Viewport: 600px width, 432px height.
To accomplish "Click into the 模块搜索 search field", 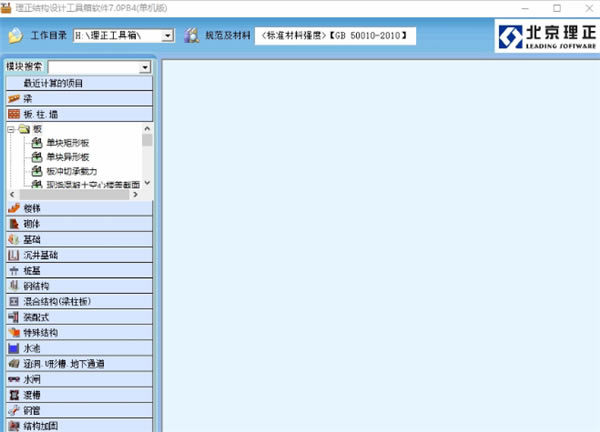I will pos(94,68).
